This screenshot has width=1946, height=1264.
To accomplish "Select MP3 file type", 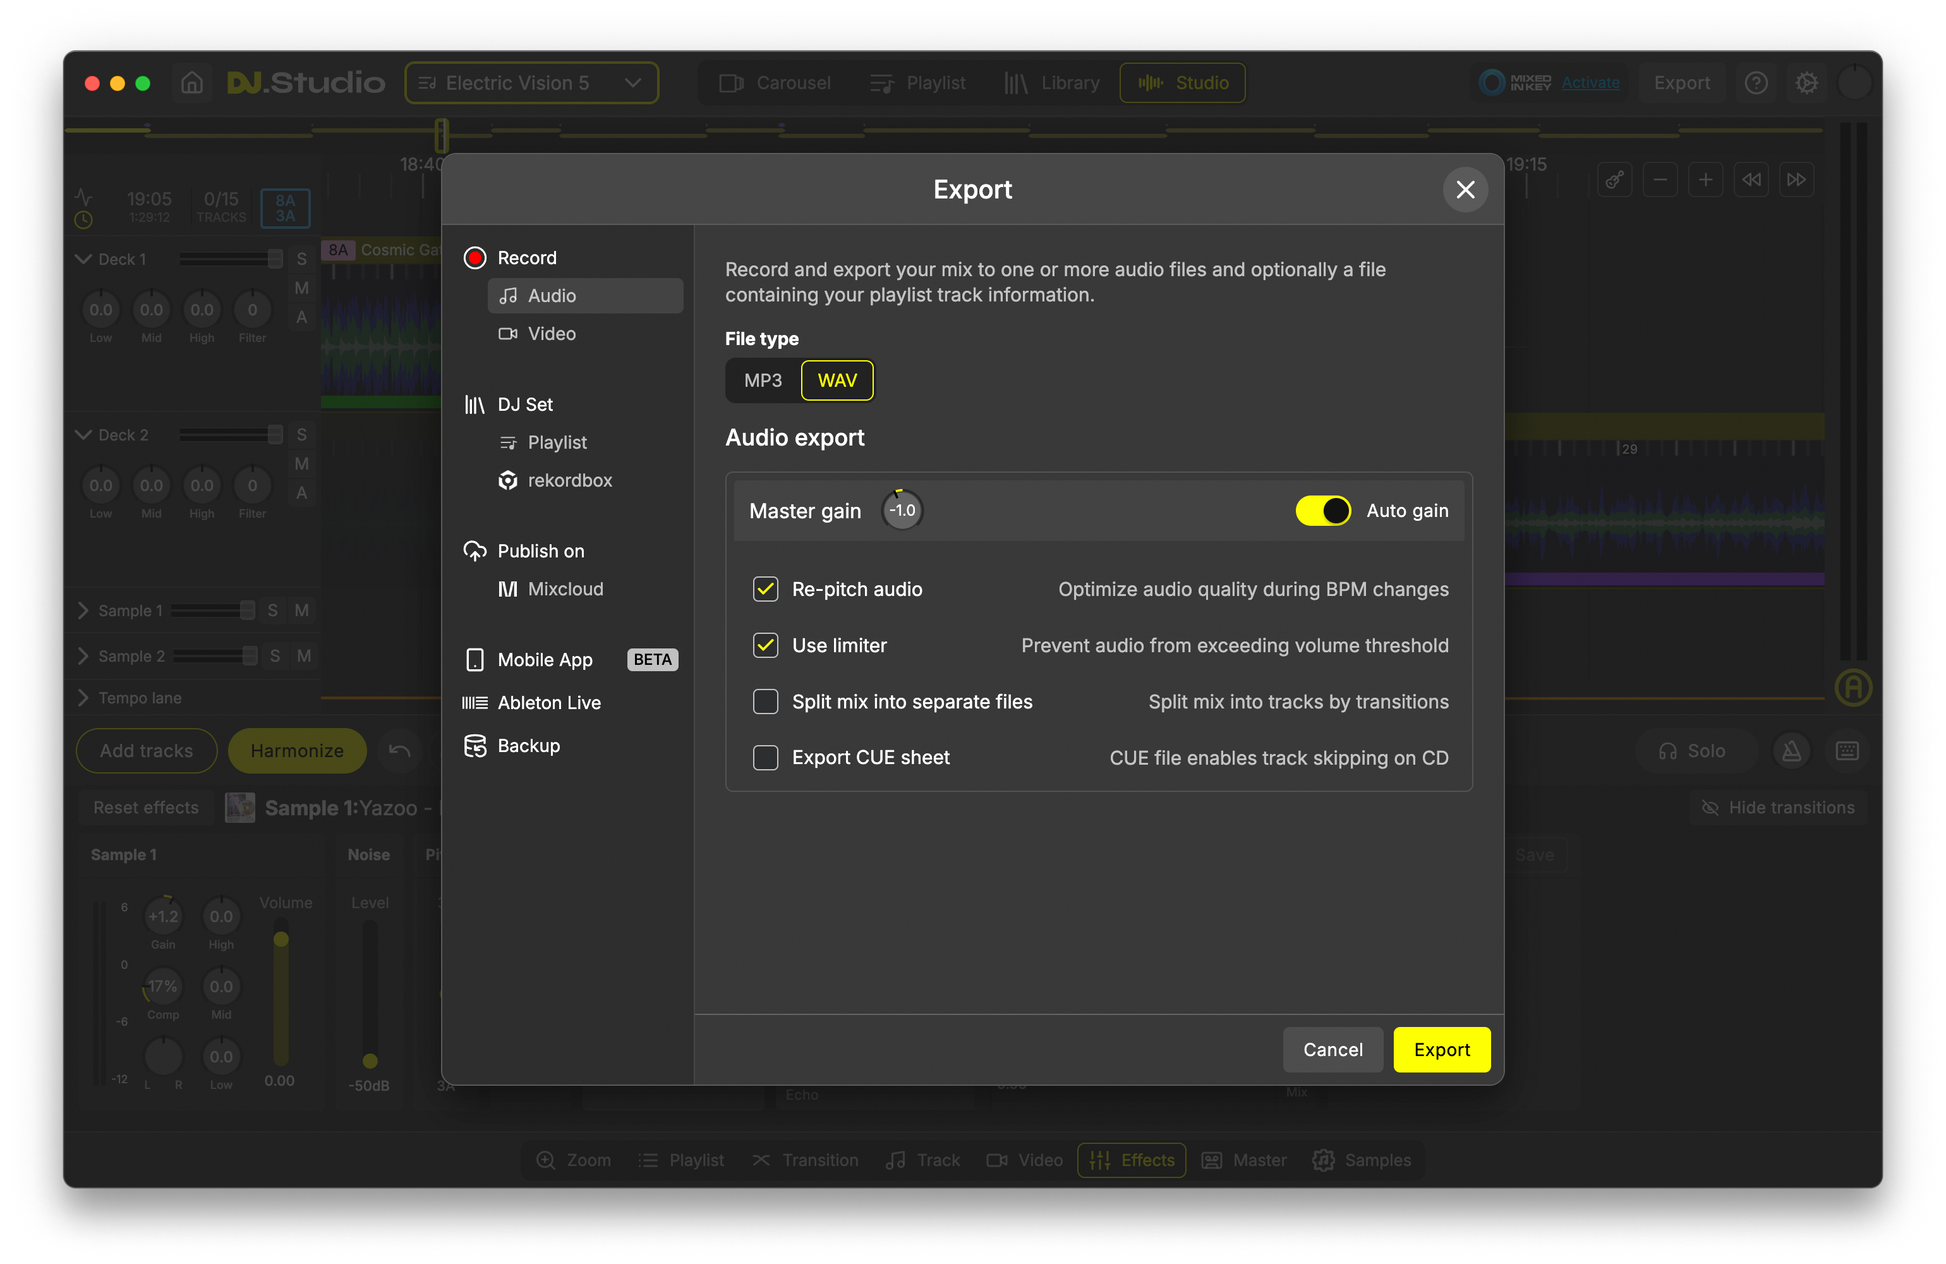I will [x=763, y=380].
